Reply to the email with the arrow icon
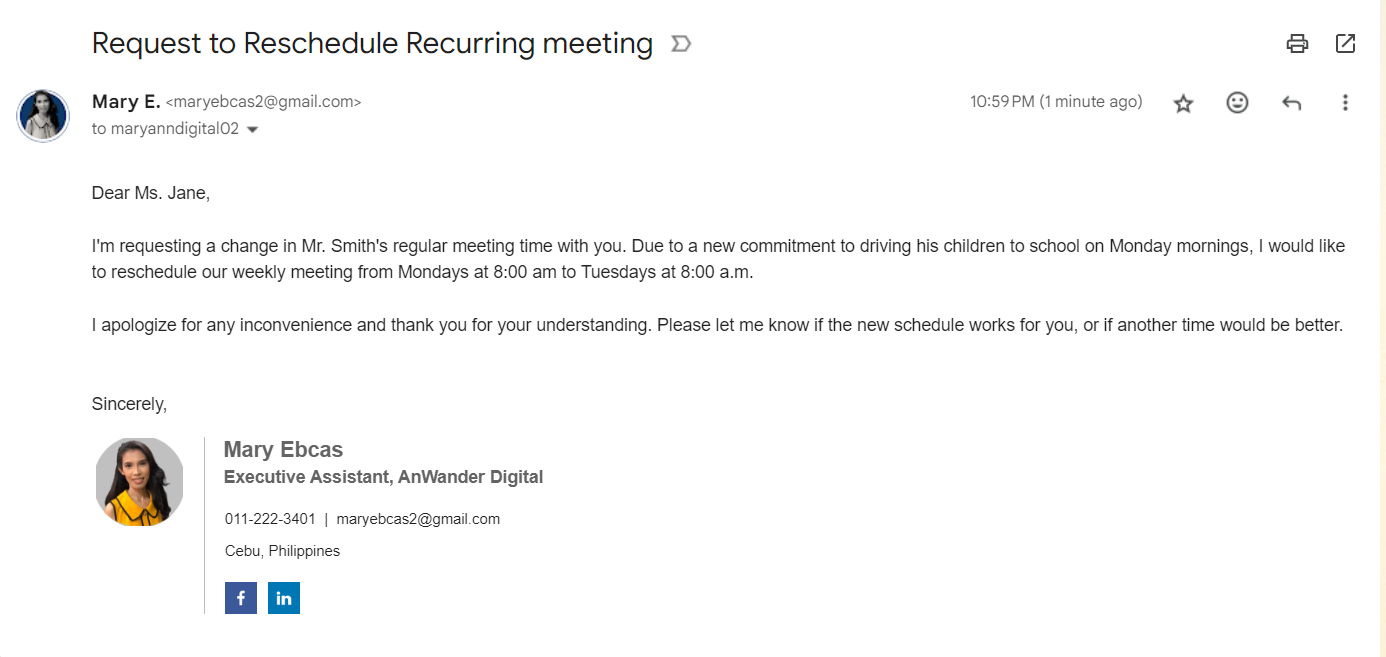The height and width of the screenshot is (657, 1386). point(1291,103)
